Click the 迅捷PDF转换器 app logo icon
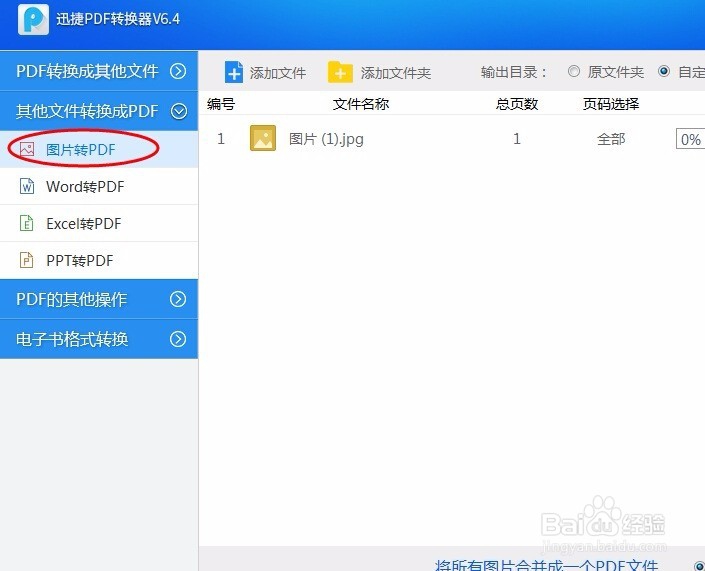The width and height of the screenshot is (705, 571). coord(33,19)
